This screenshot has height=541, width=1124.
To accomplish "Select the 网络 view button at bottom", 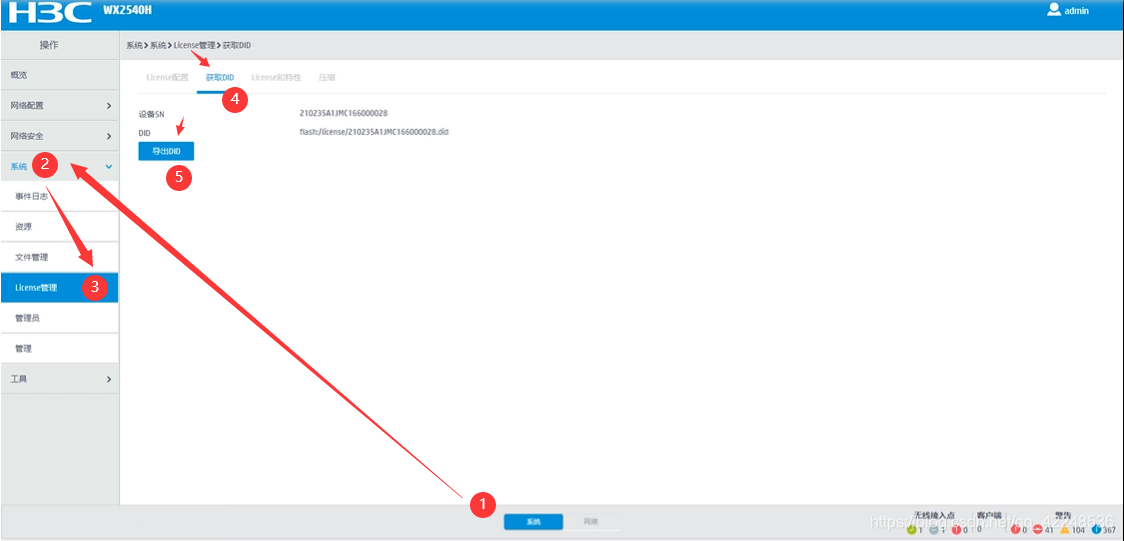I will coord(591,522).
